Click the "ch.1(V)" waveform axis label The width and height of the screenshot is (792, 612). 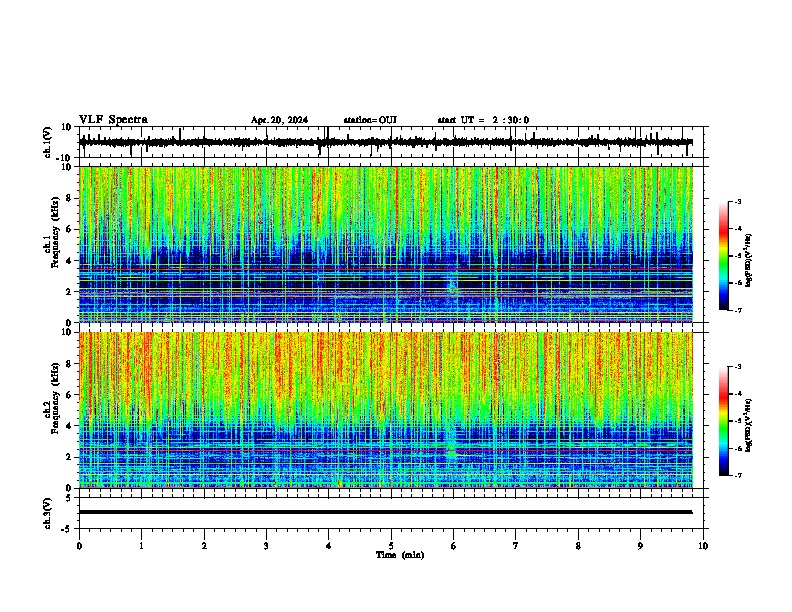pyautogui.click(x=48, y=142)
